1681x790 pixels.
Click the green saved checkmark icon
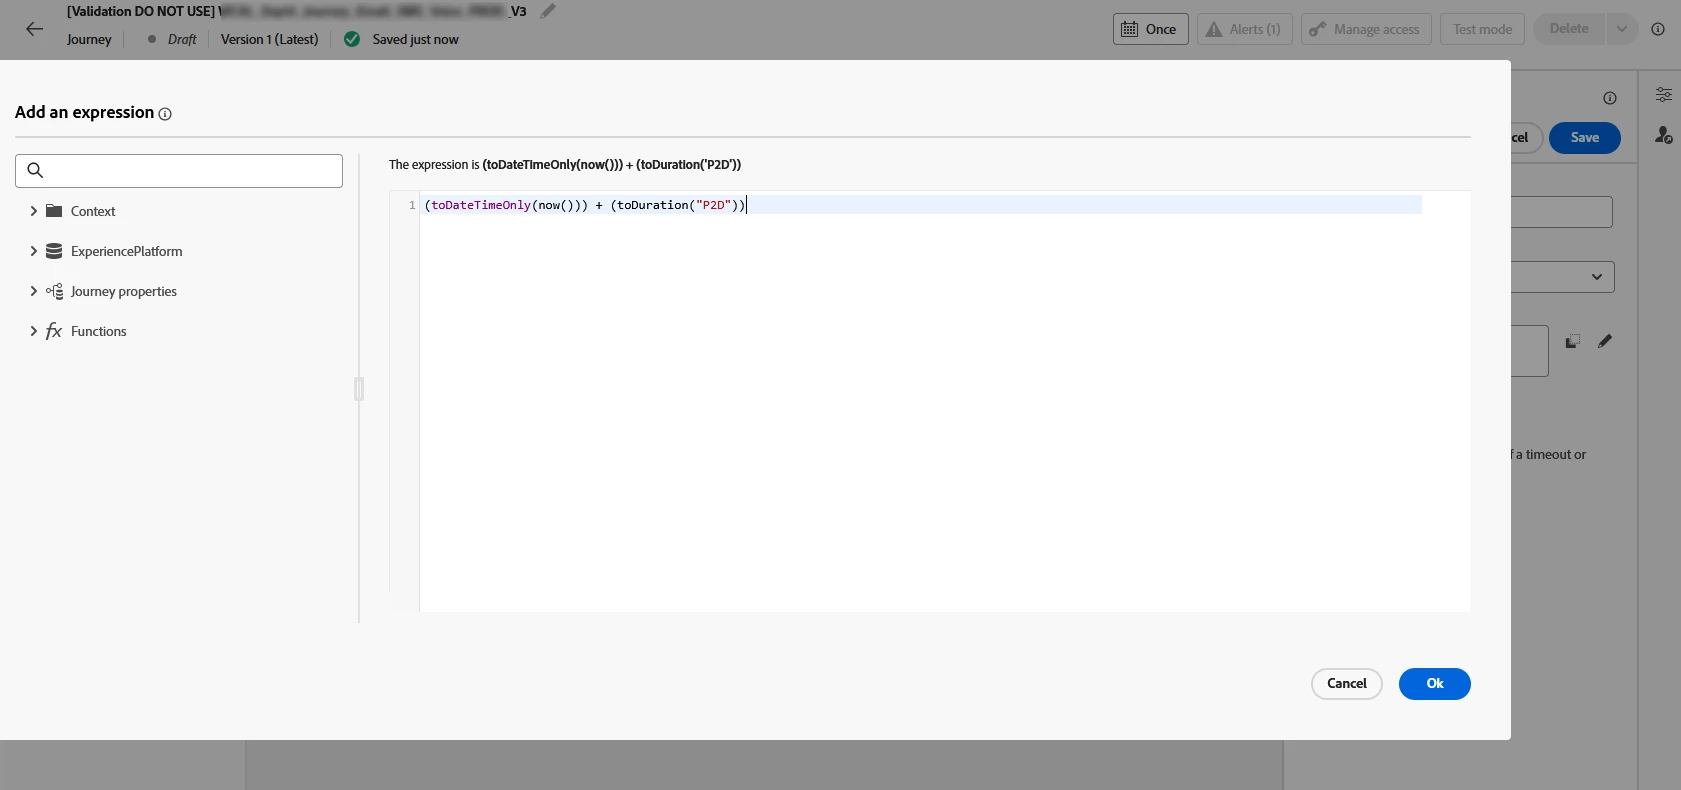pyautogui.click(x=352, y=39)
